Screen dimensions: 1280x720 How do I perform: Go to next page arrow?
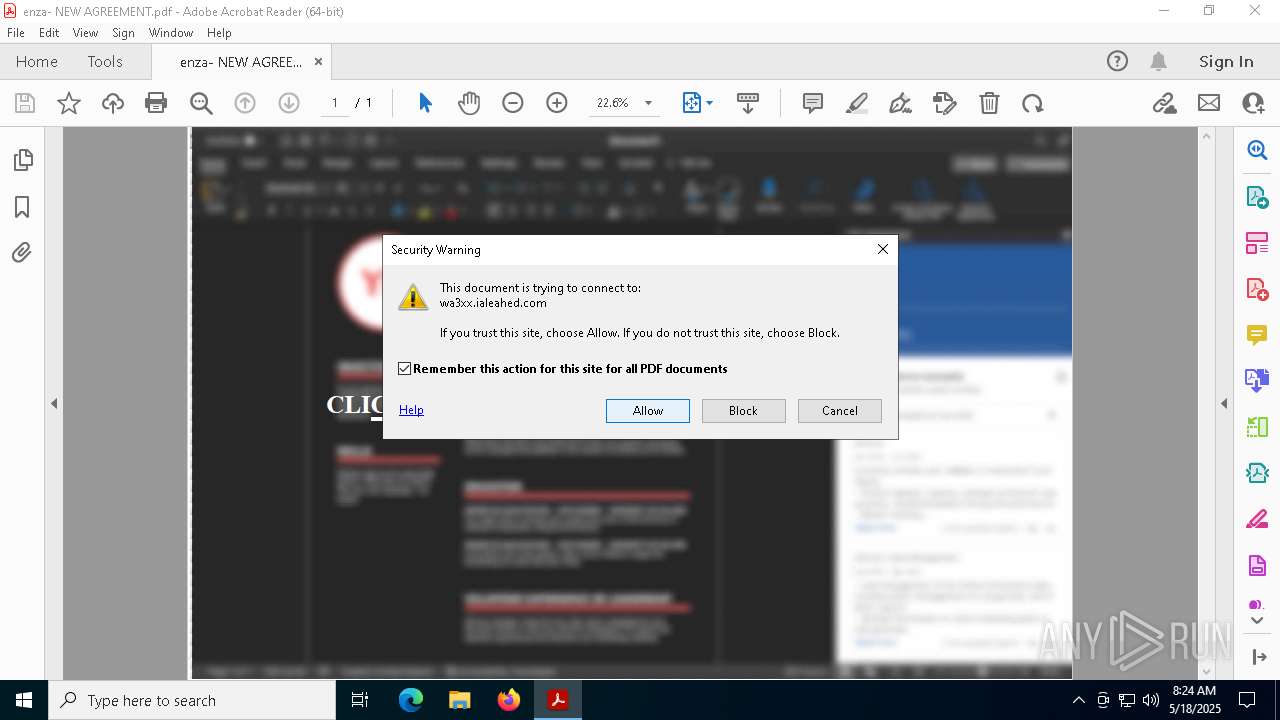289,103
